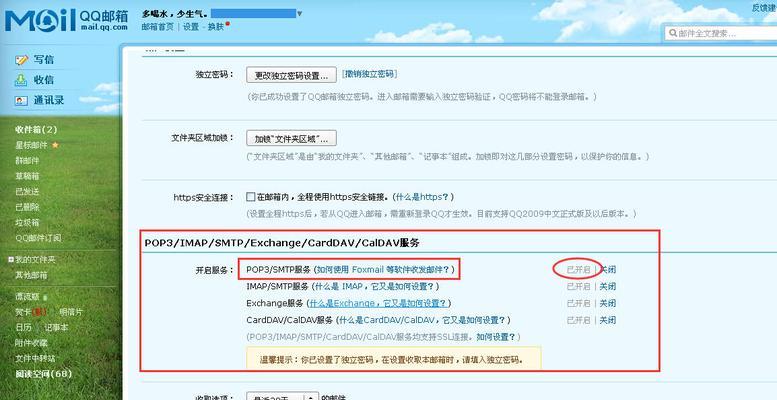777x400 pixels.
Task: Click 关闭 for POP3/SMTP service
Action: 608,270
